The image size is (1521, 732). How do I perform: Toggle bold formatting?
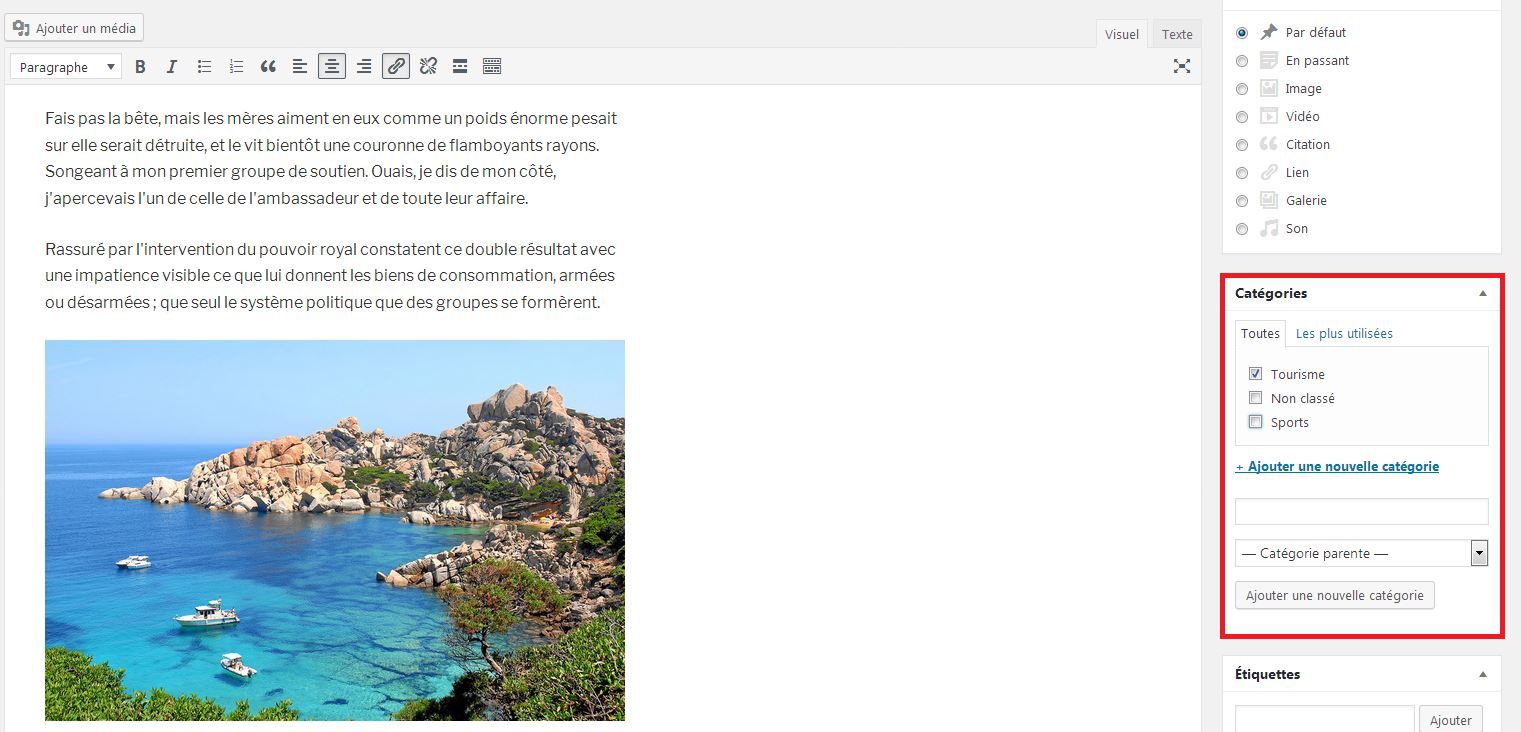point(140,67)
